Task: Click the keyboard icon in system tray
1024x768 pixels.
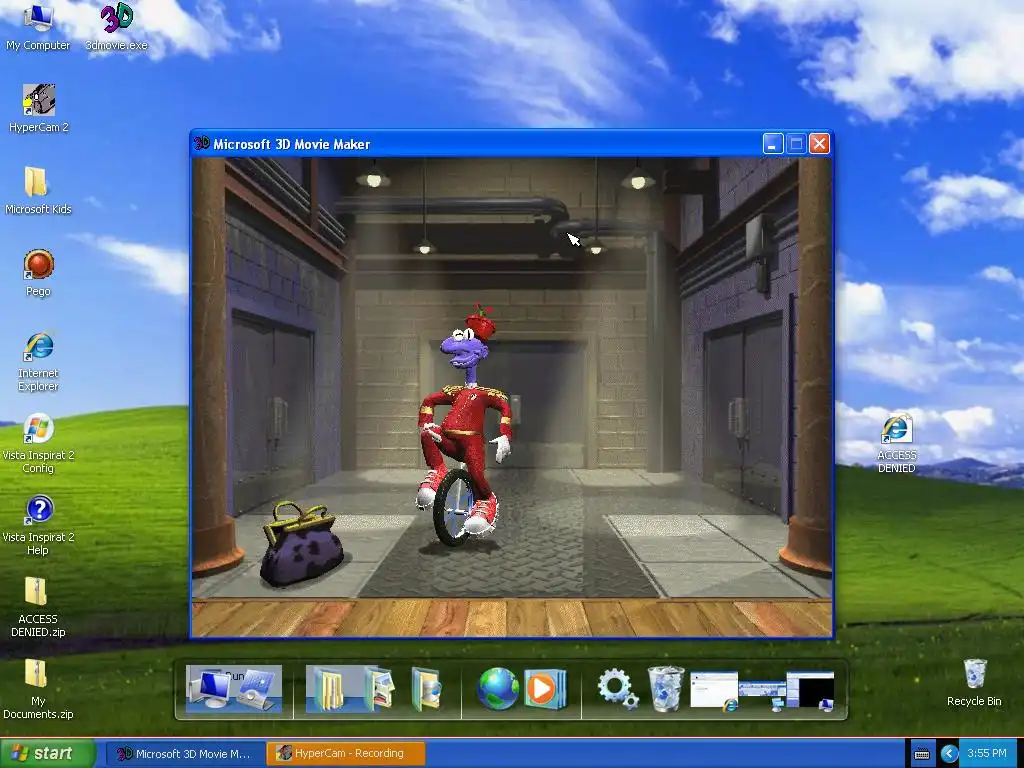Action: tap(921, 754)
